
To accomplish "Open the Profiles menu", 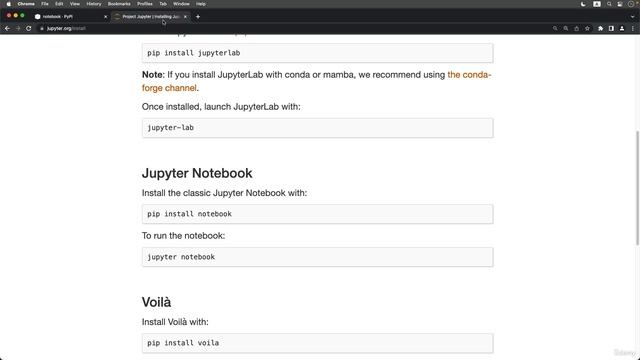I will pyautogui.click(x=145, y=4).
